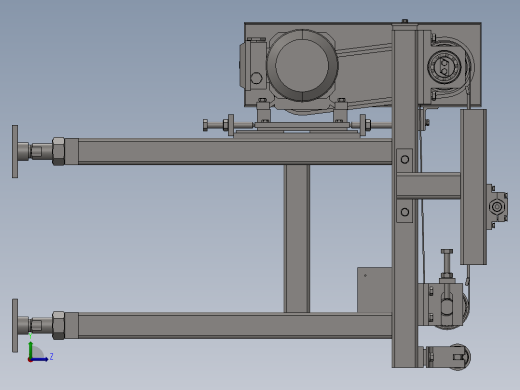Click the green Y axis arrow of the triad
This screenshot has height=390, width=520.
click(31, 349)
